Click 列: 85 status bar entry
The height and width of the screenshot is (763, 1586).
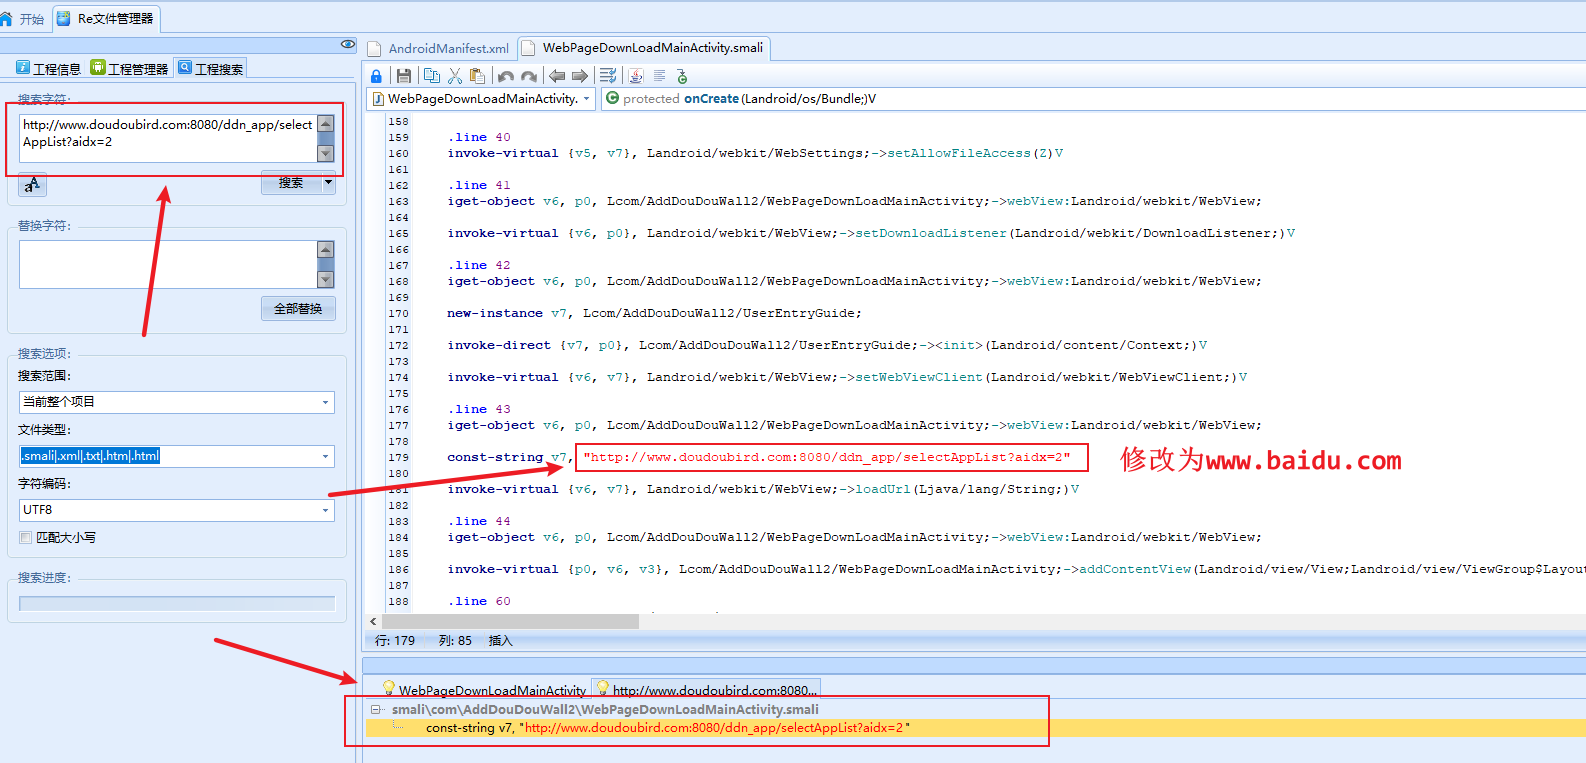point(455,640)
